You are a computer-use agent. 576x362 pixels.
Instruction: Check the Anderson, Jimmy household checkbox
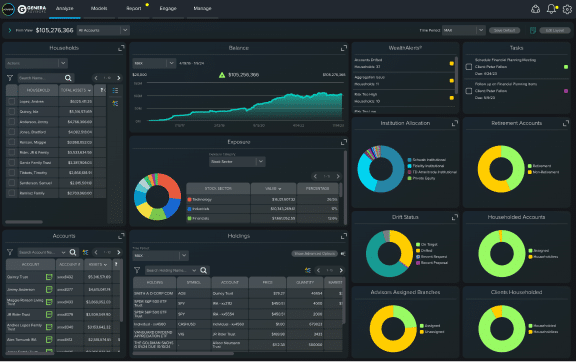(x=12, y=122)
